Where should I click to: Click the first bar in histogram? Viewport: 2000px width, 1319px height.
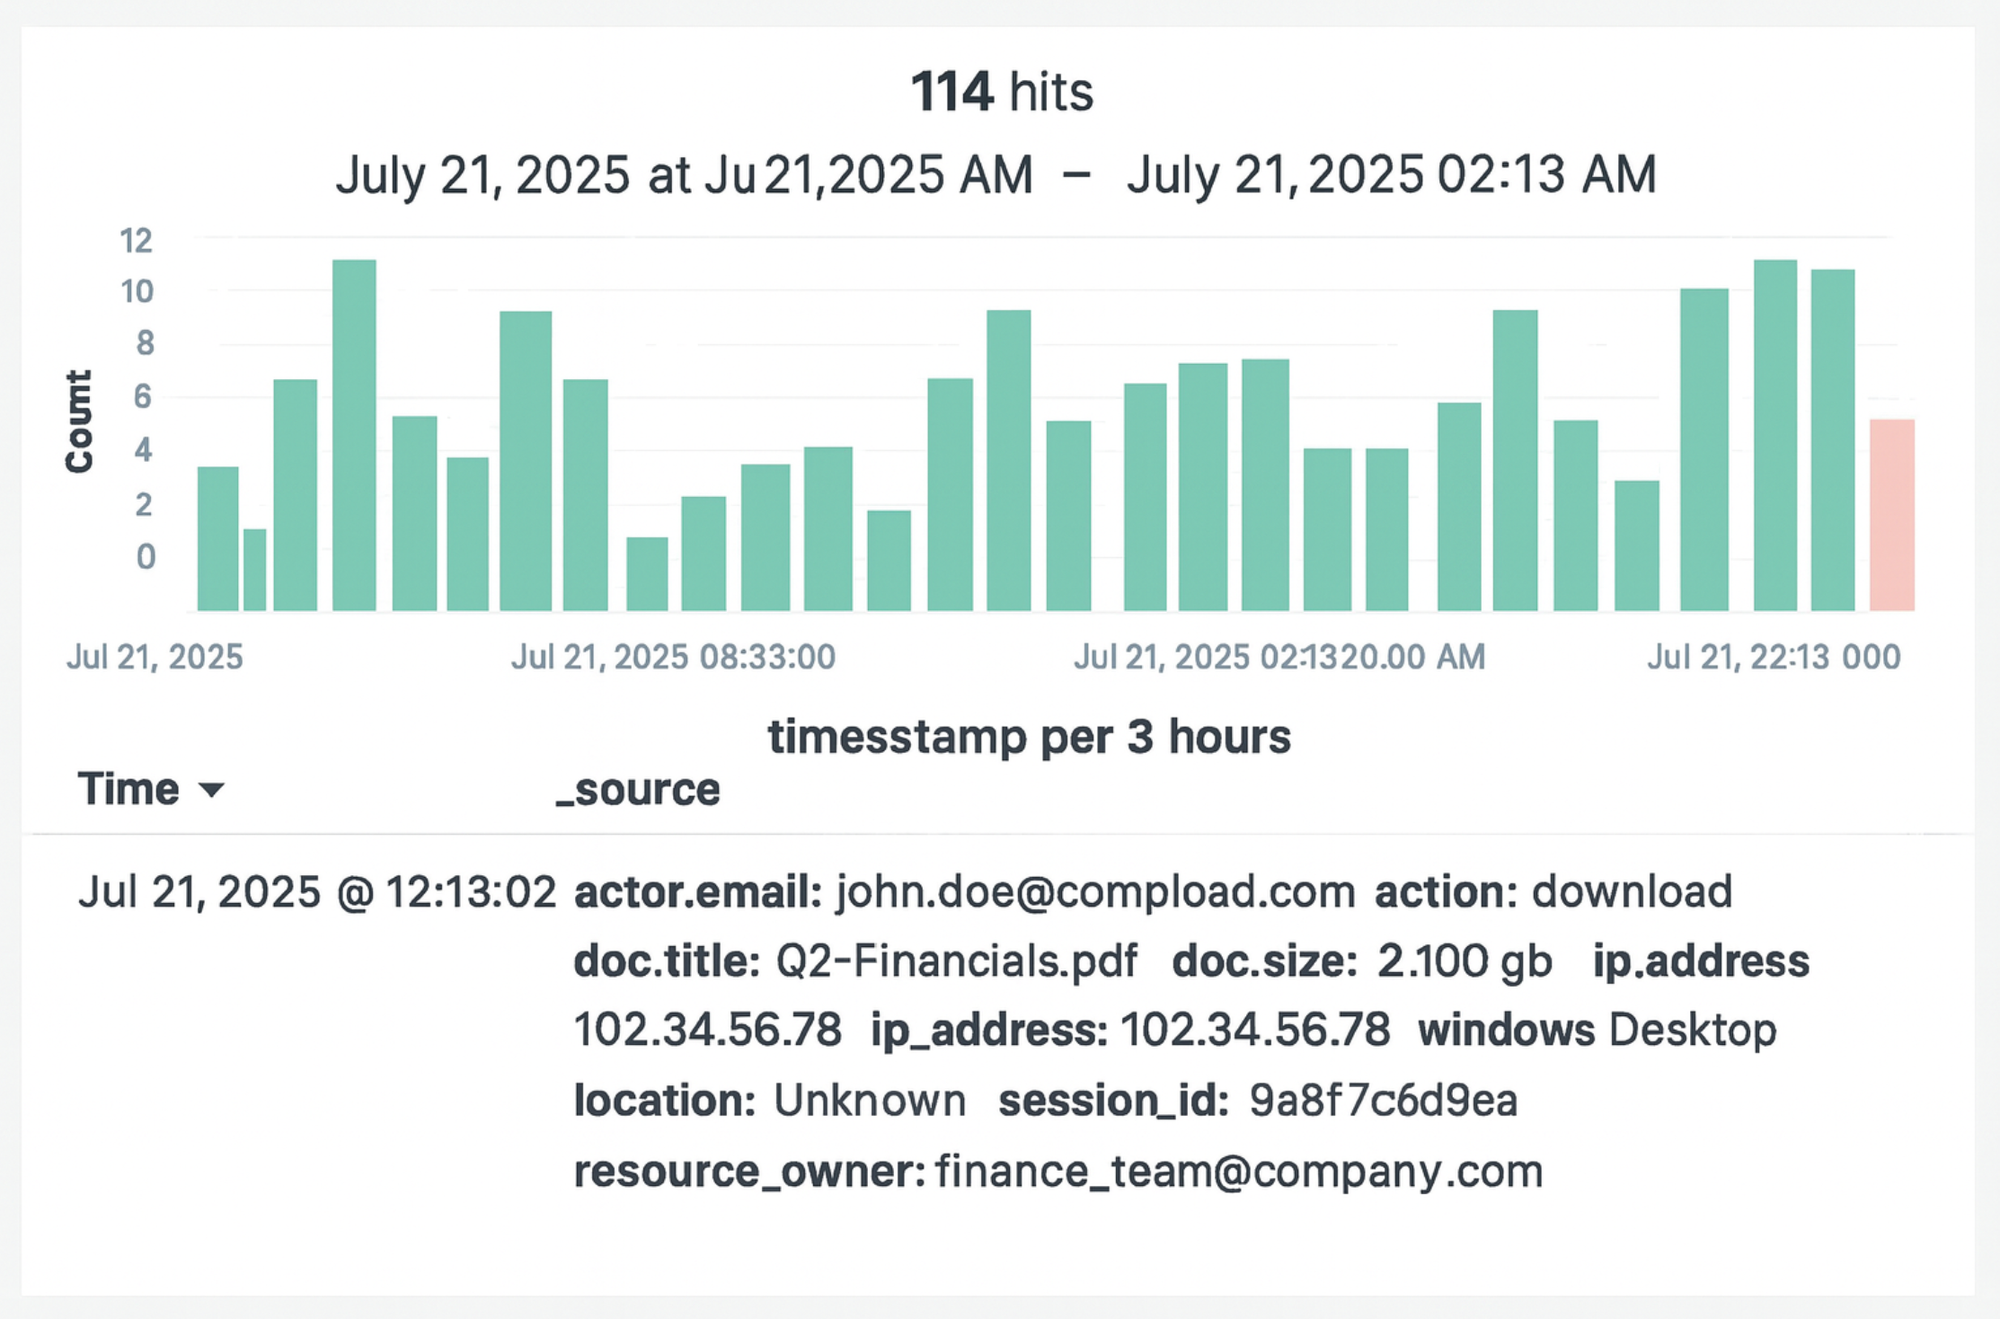pyautogui.click(x=218, y=538)
